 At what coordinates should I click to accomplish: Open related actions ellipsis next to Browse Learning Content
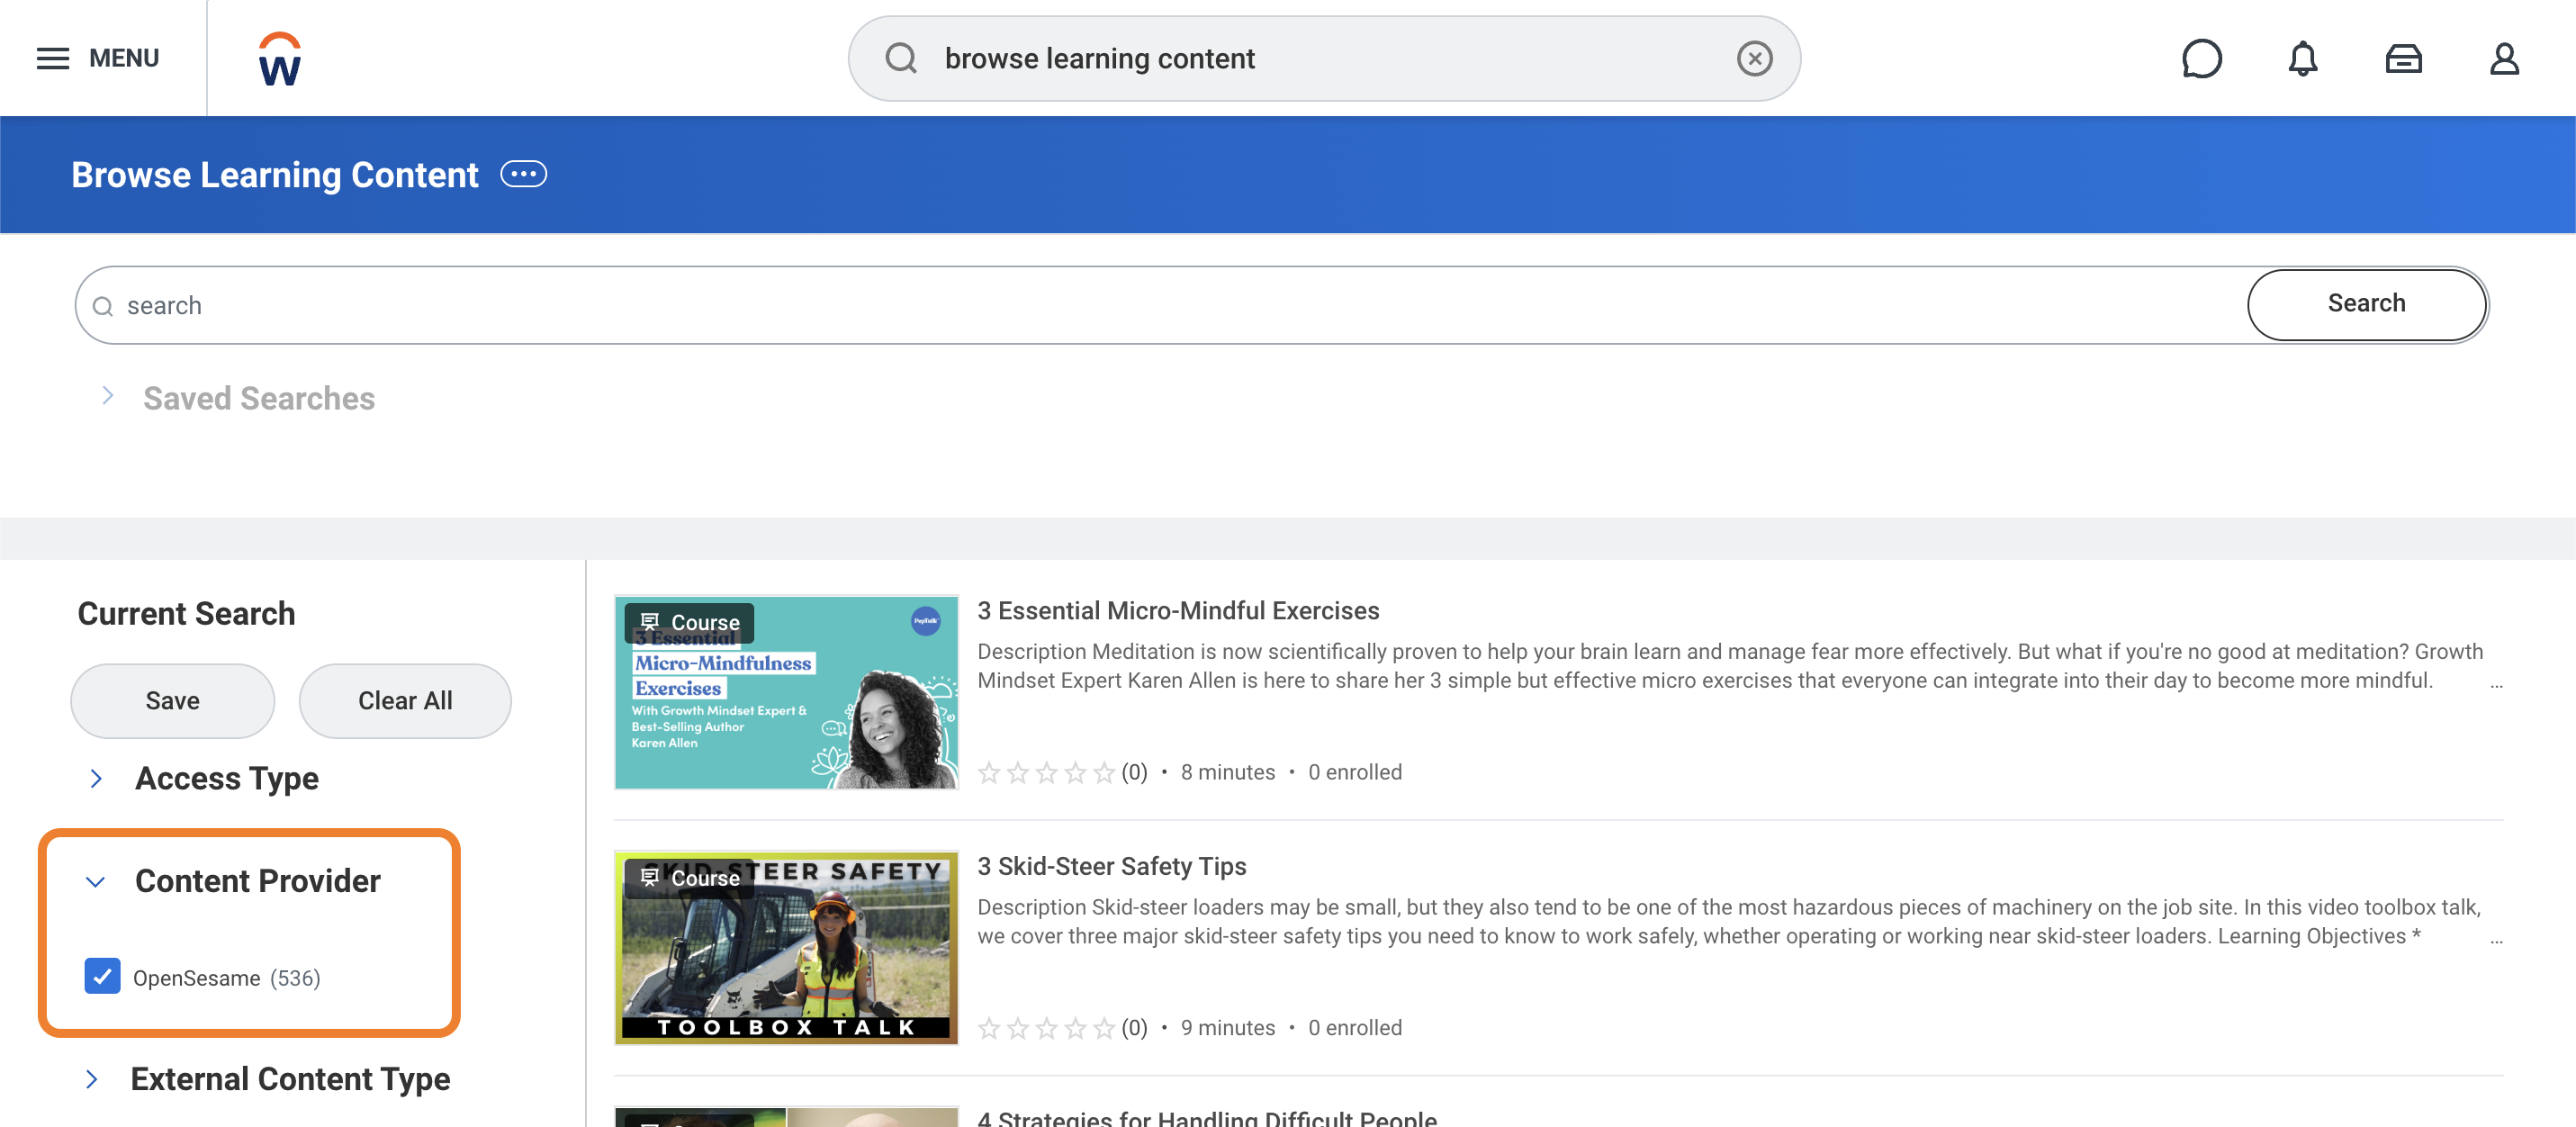[523, 174]
